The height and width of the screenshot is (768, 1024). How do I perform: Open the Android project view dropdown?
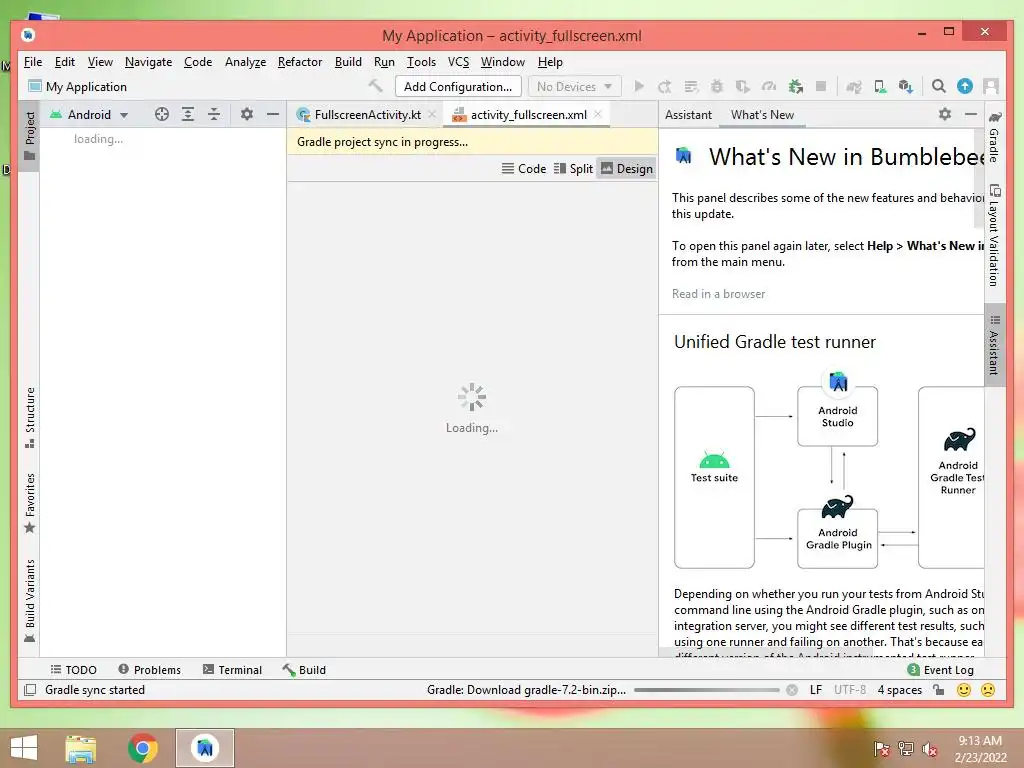click(x=89, y=114)
